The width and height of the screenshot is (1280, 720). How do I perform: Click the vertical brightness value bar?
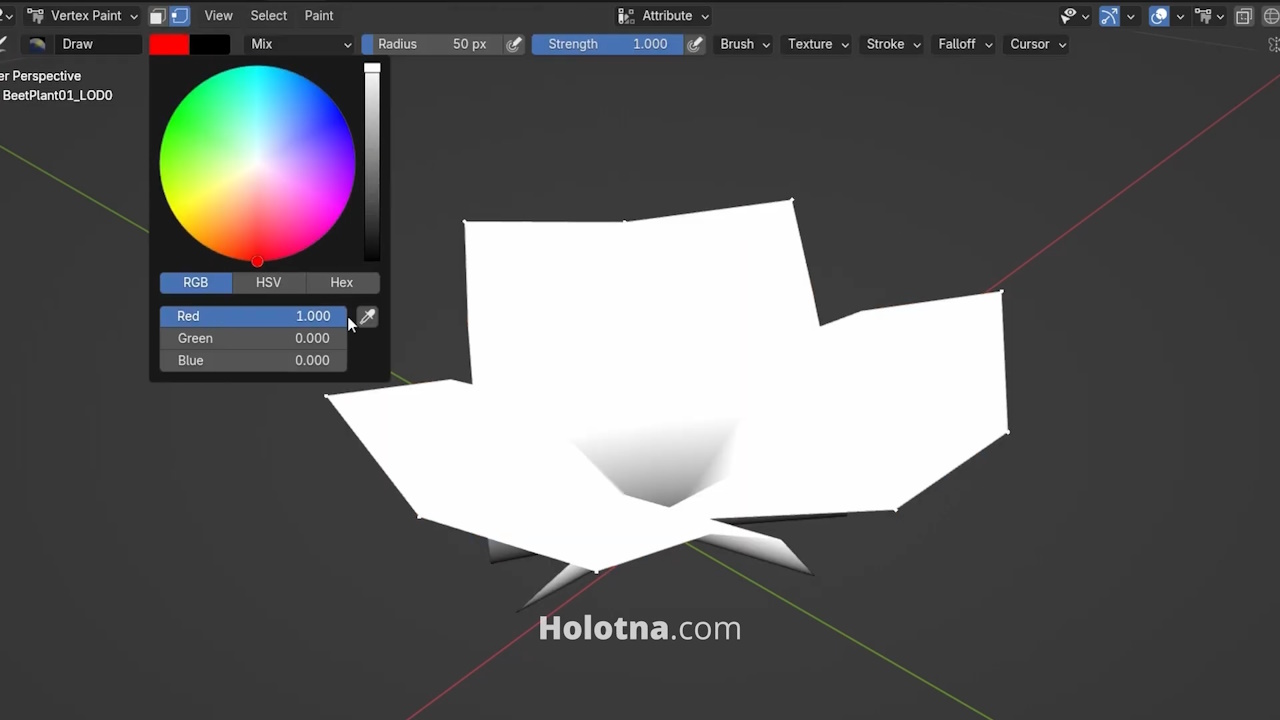point(372,163)
